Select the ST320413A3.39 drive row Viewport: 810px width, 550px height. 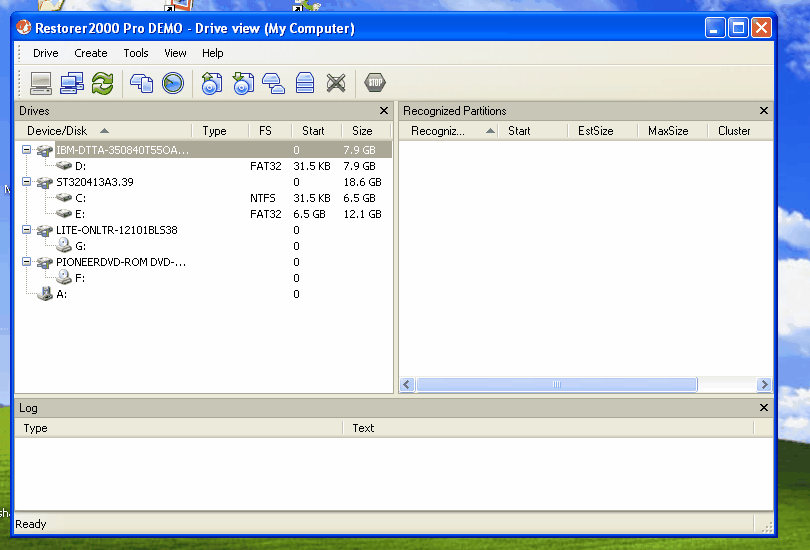pos(204,182)
